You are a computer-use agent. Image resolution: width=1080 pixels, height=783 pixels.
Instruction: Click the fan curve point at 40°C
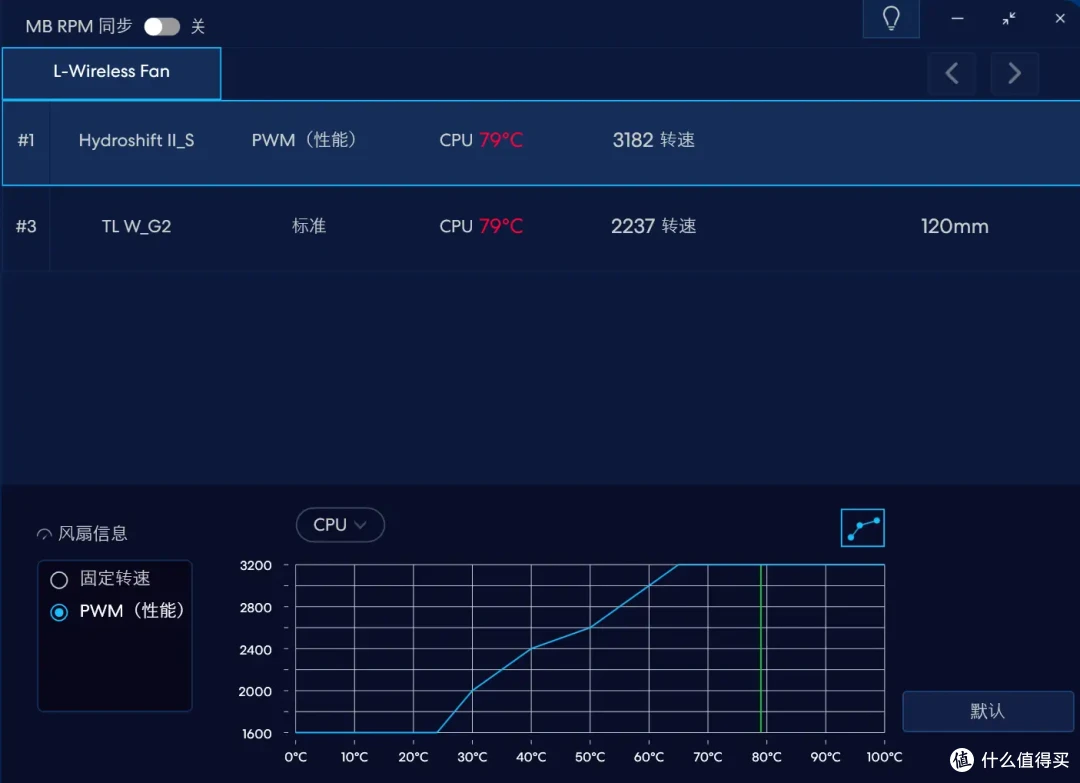coord(531,648)
